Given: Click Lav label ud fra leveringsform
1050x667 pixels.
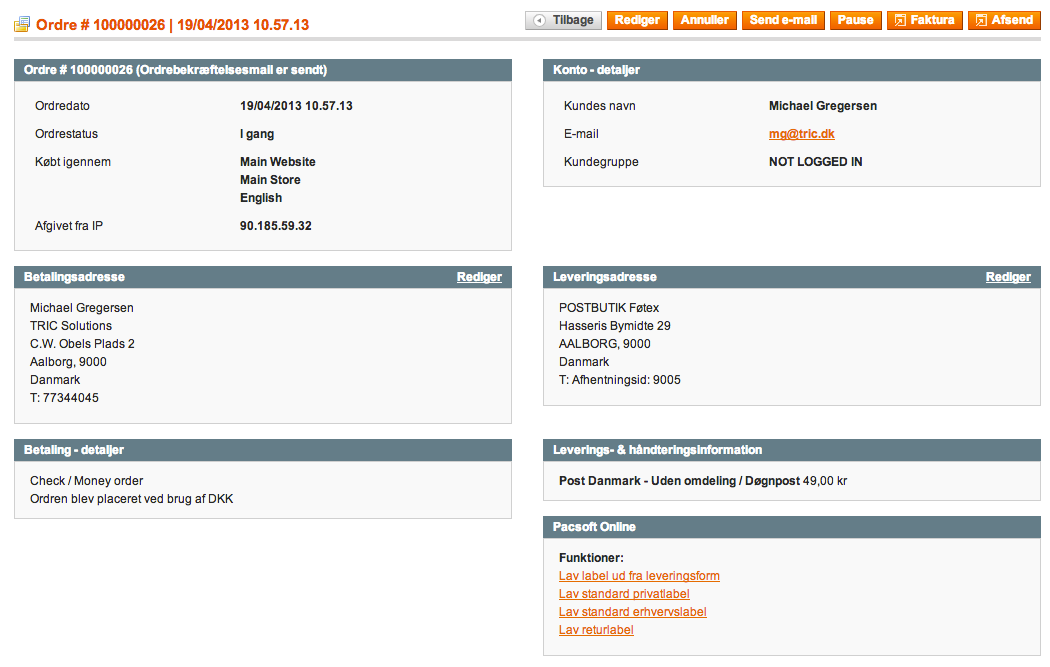Looking at the screenshot, I should 639,576.
